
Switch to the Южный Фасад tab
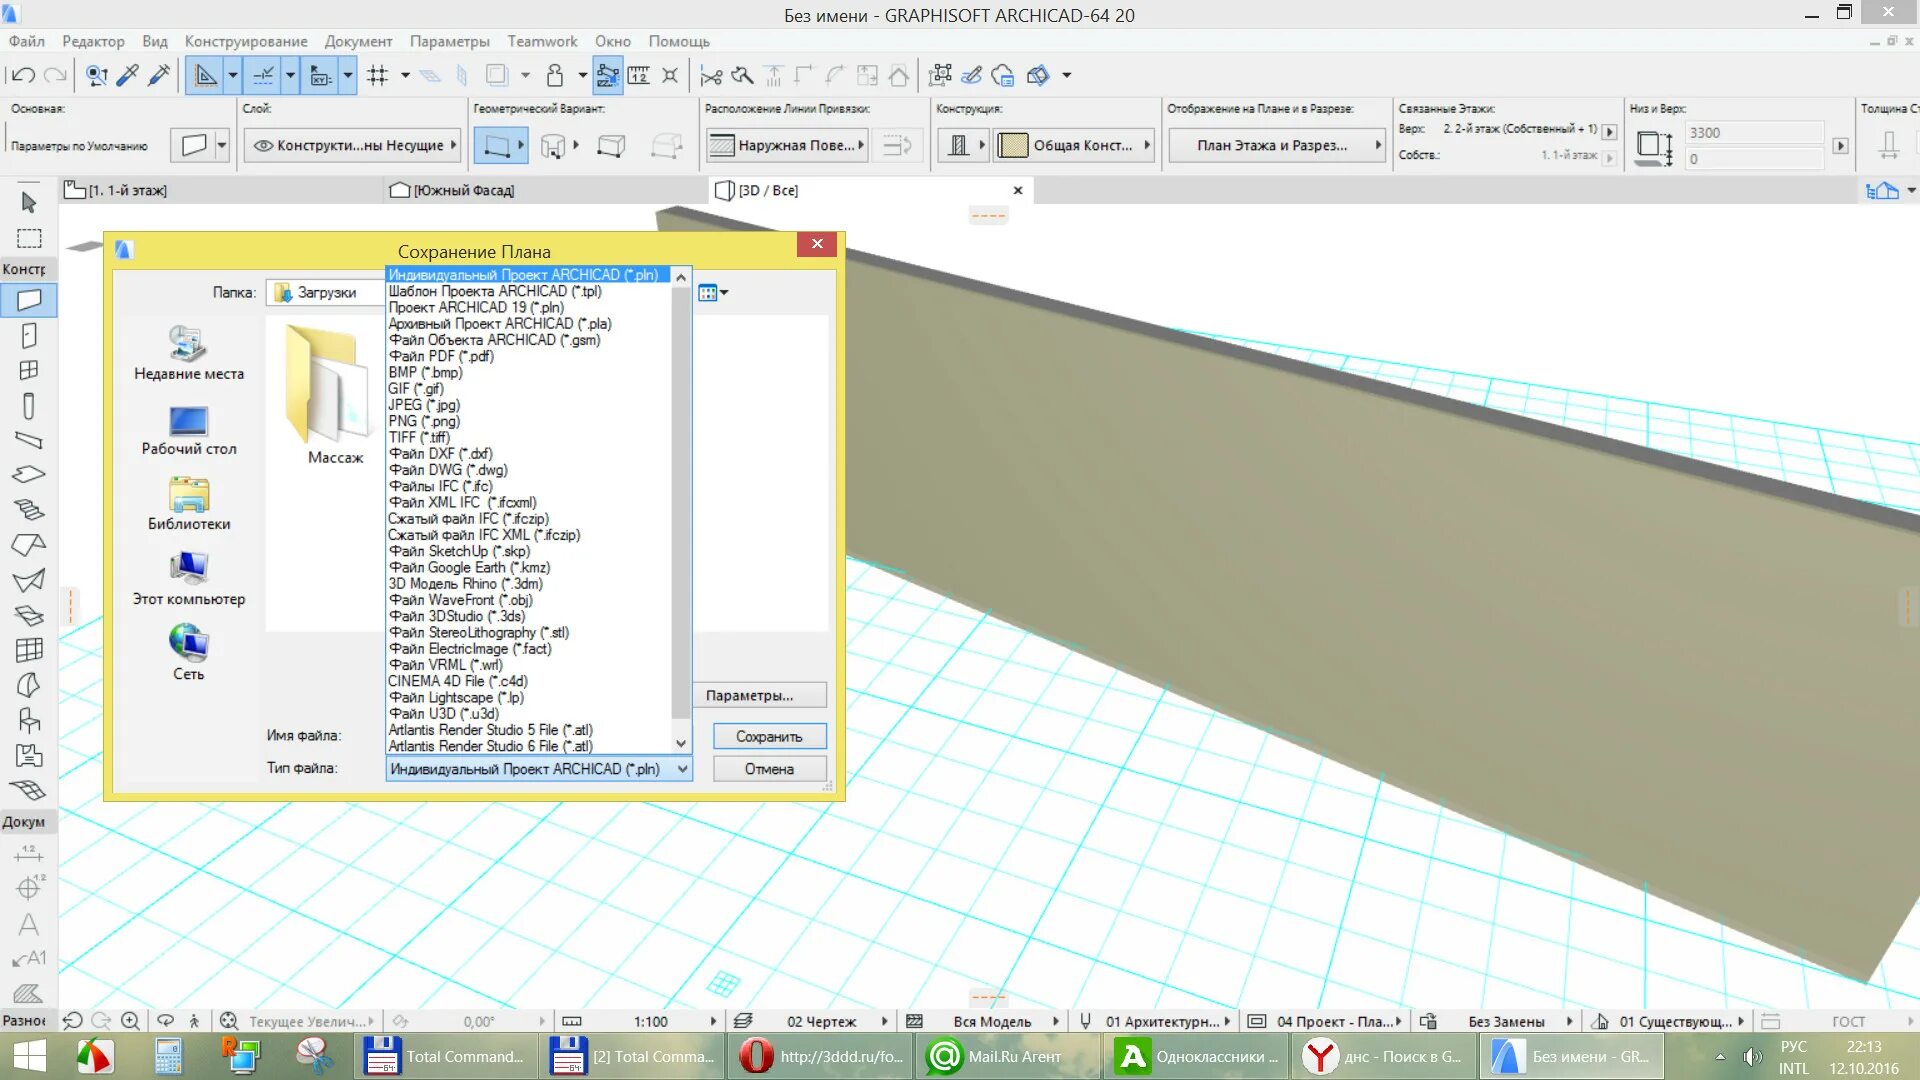[x=545, y=190]
